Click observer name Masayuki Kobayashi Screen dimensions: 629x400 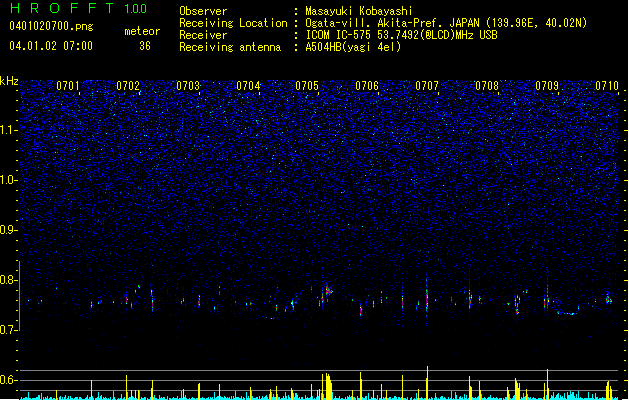tap(359, 11)
